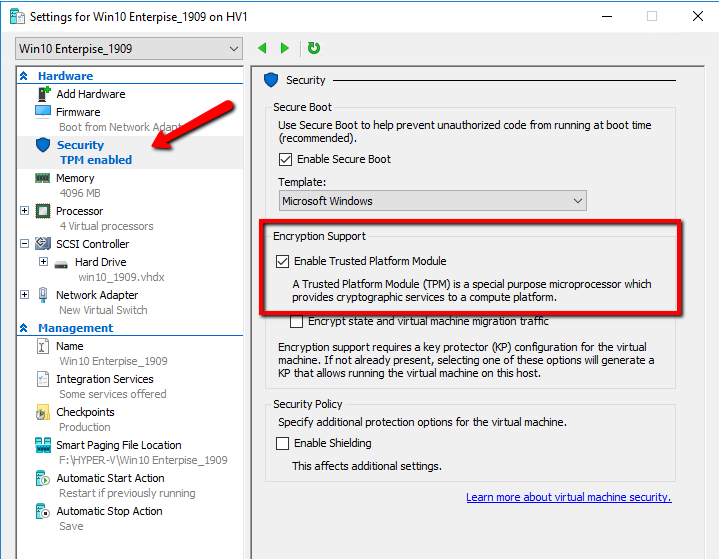The width and height of the screenshot is (719, 559).
Task: Select Smart Paging File Location
Action: point(119,445)
